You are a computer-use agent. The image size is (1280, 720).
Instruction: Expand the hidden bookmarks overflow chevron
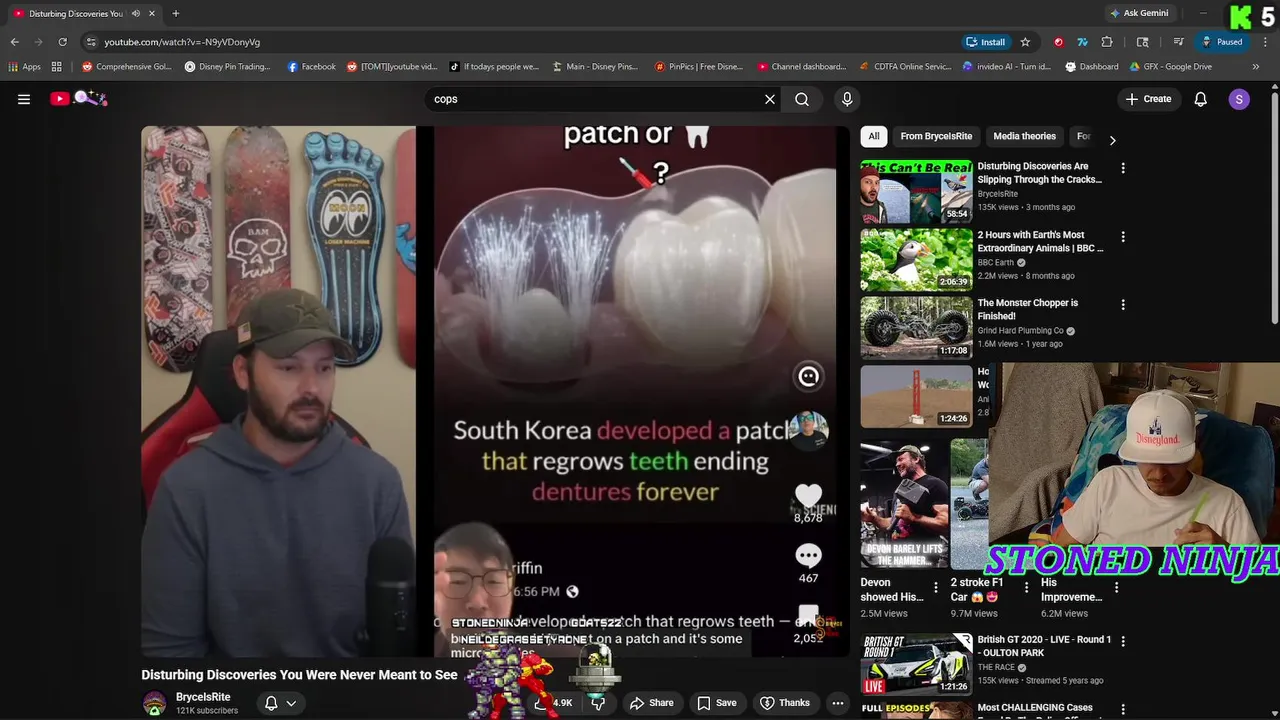coord(1256,67)
